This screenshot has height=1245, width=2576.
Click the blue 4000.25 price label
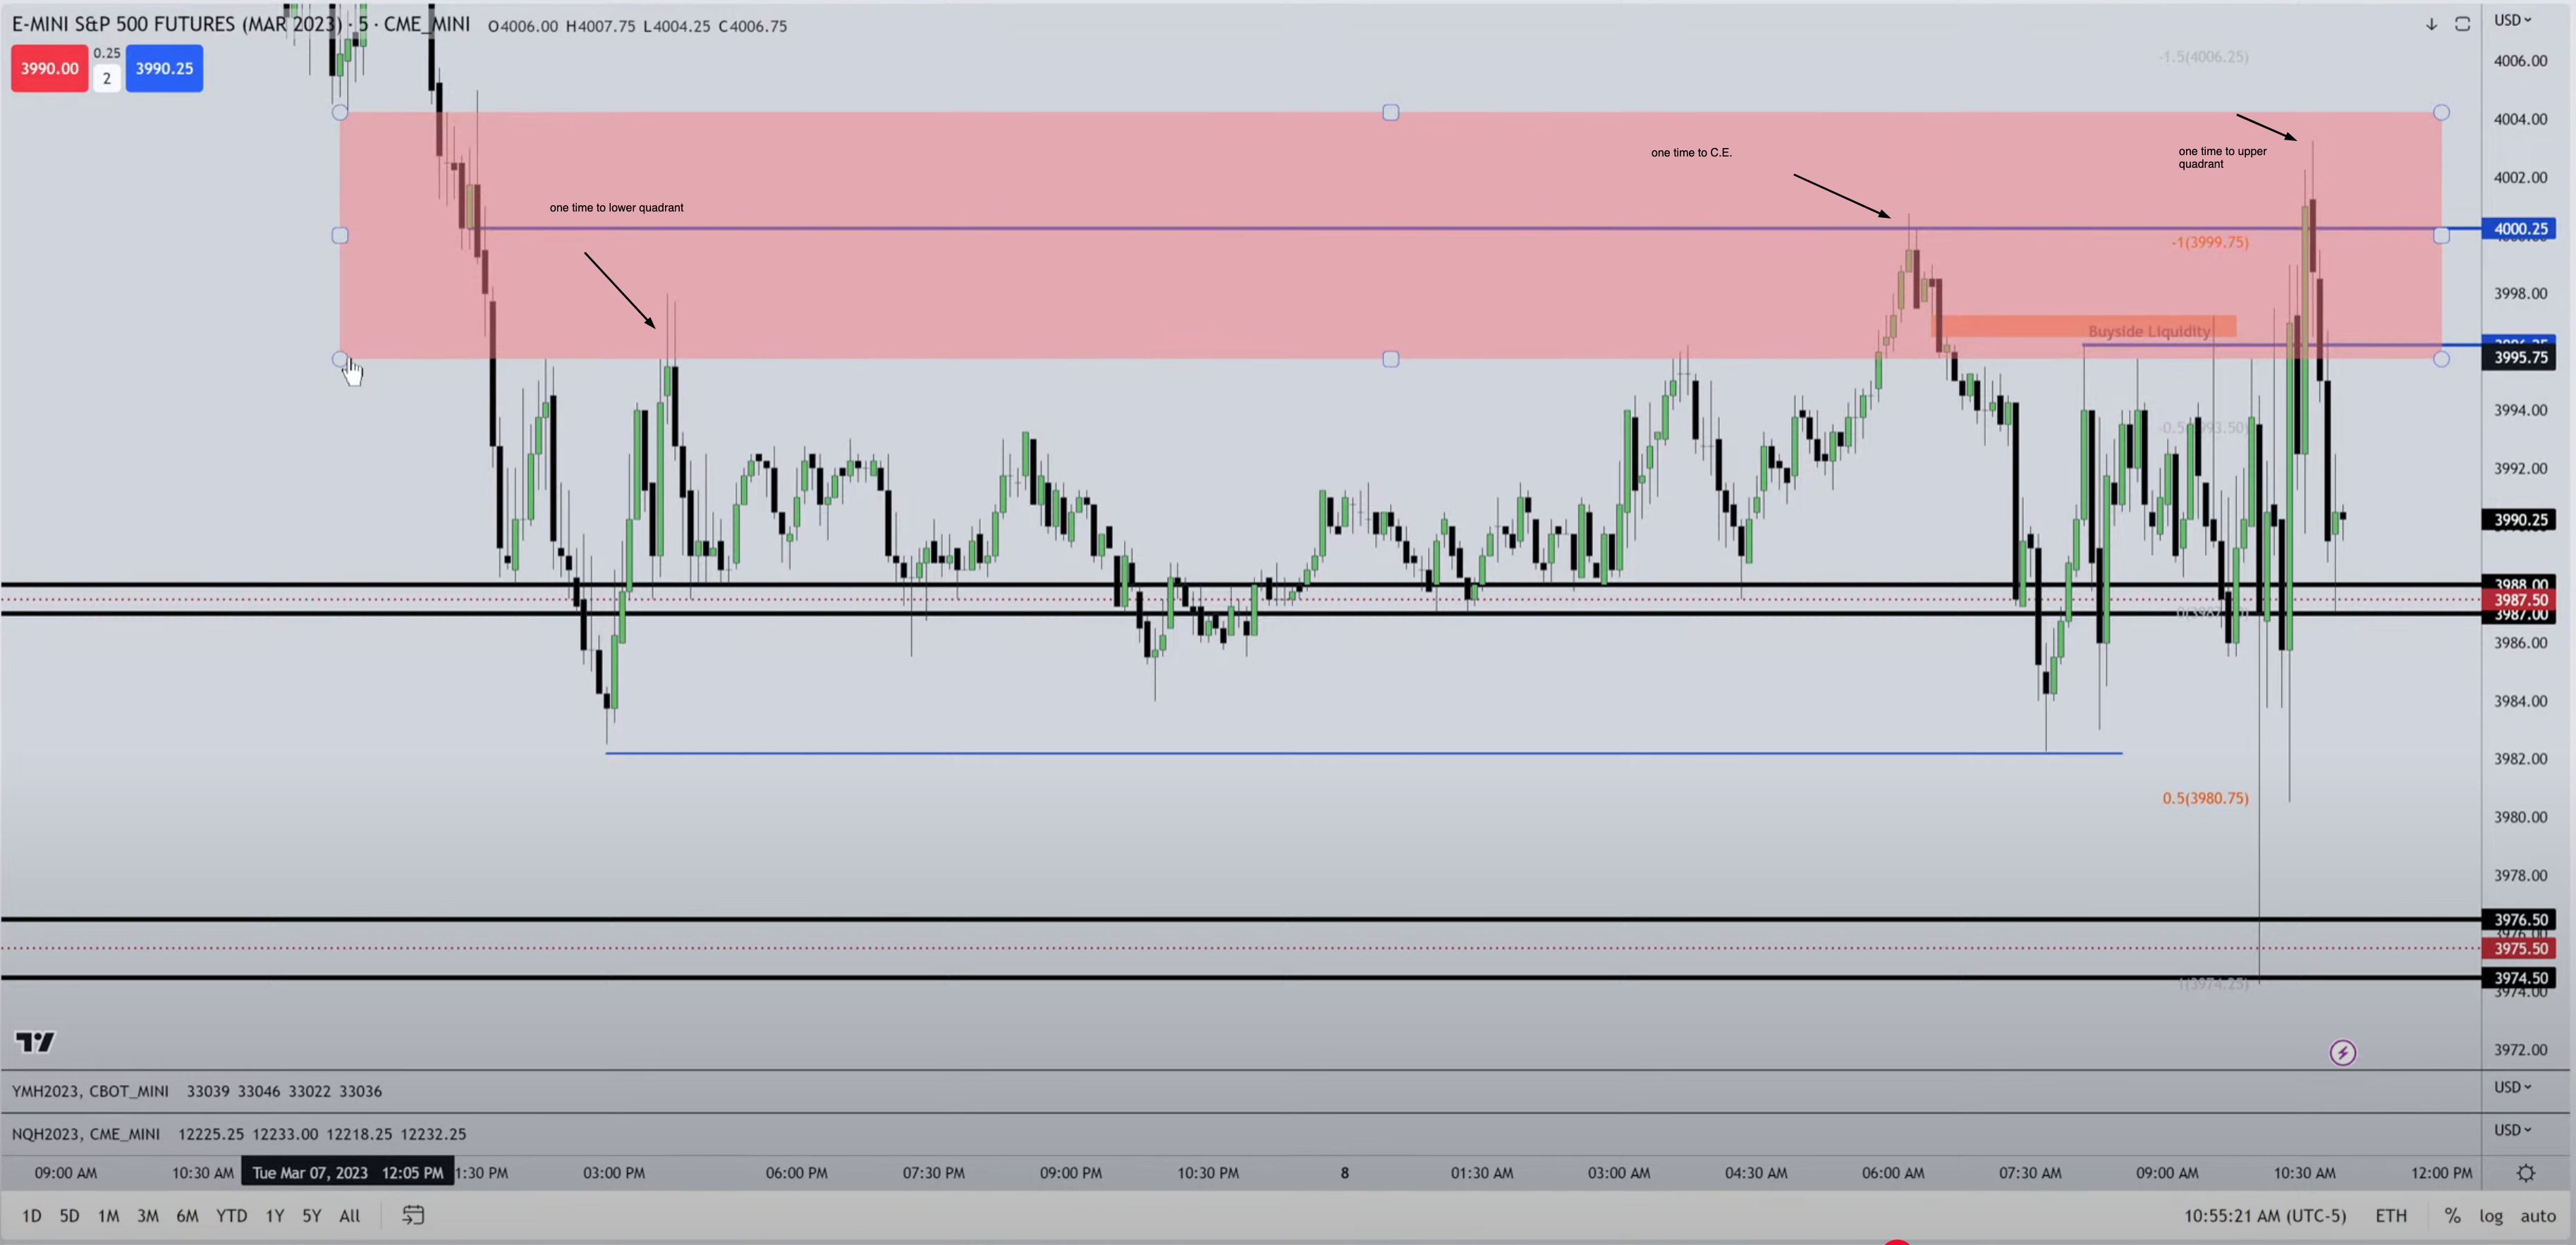click(2520, 229)
